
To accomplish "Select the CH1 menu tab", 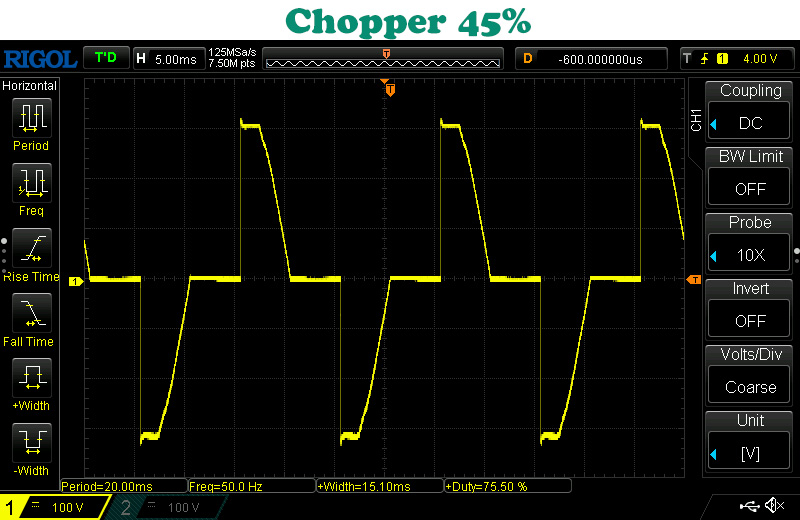I will click(x=696, y=120).
